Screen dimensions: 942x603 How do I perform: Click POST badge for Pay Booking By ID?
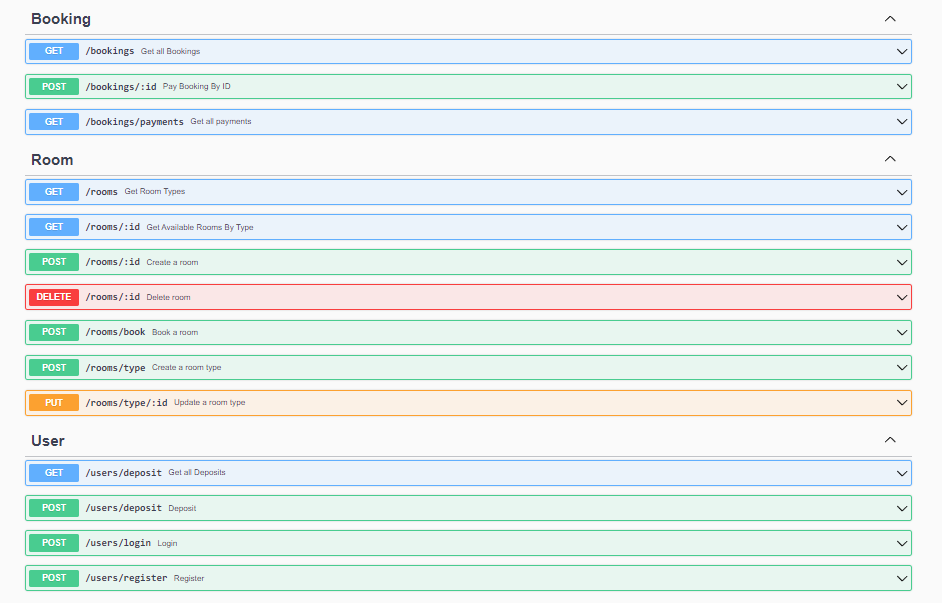point(54,86)
